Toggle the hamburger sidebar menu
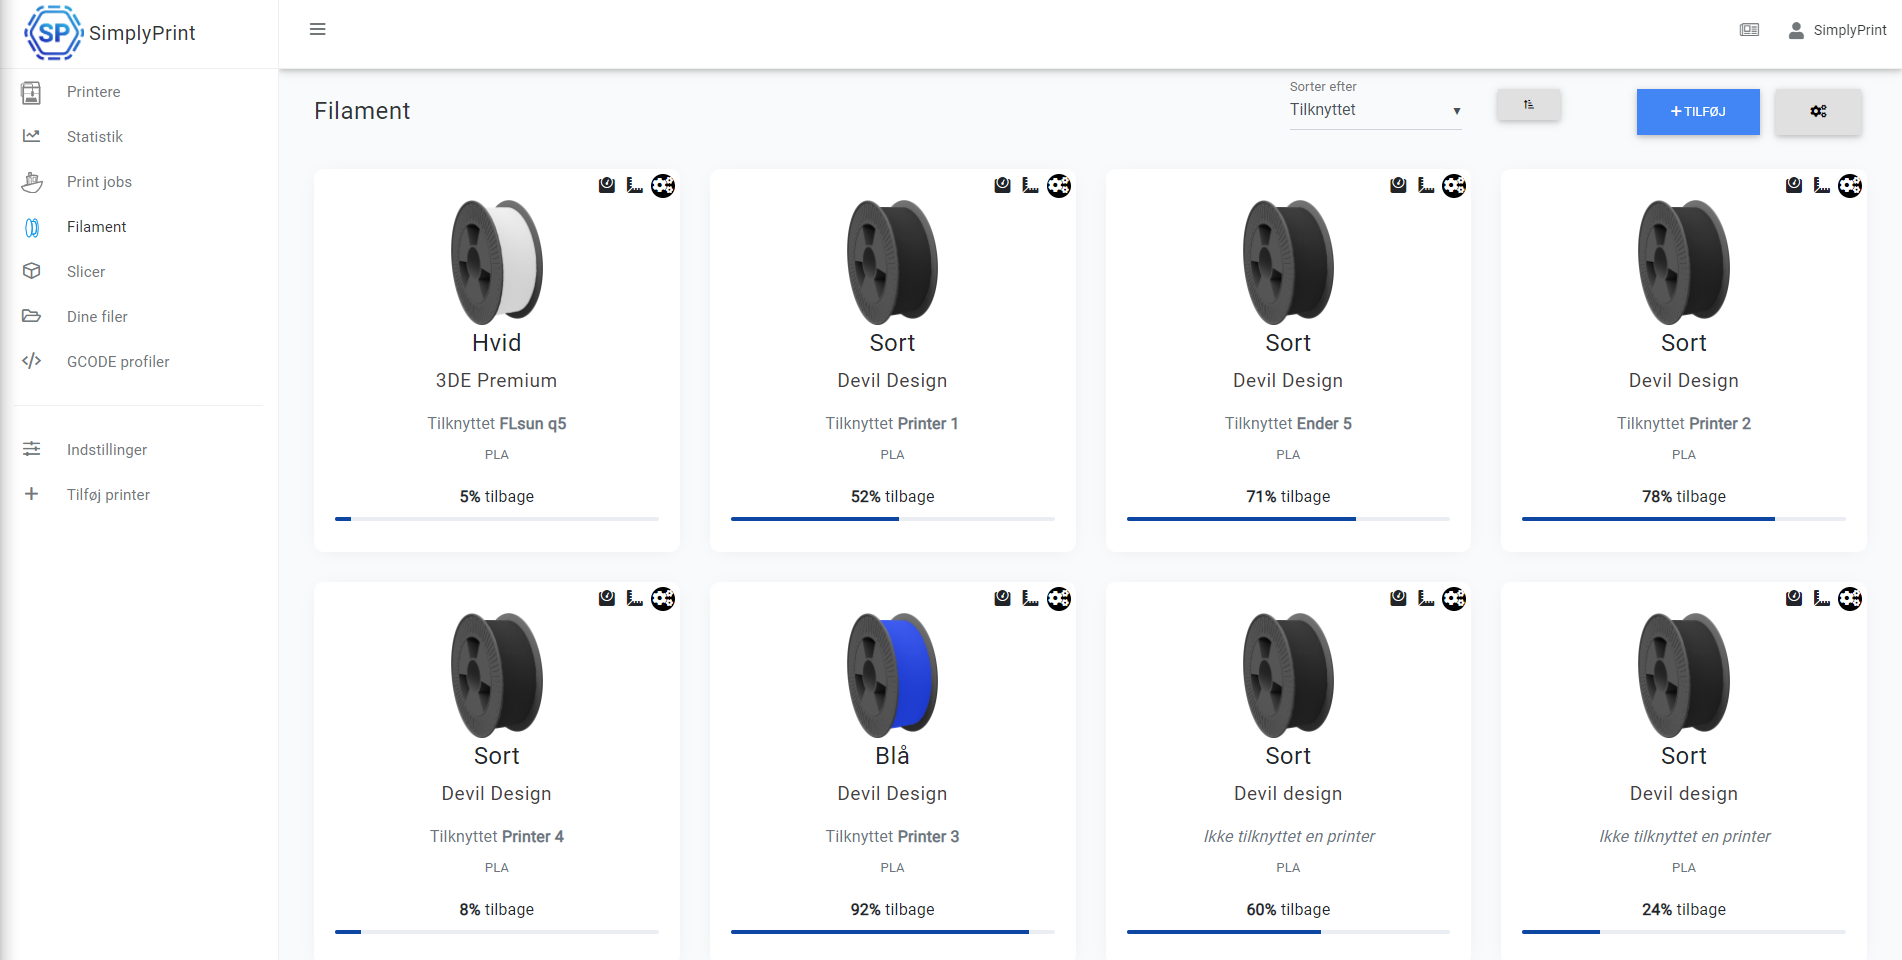The width and height of the screenshot is (1902, 960). coord(318,29)
